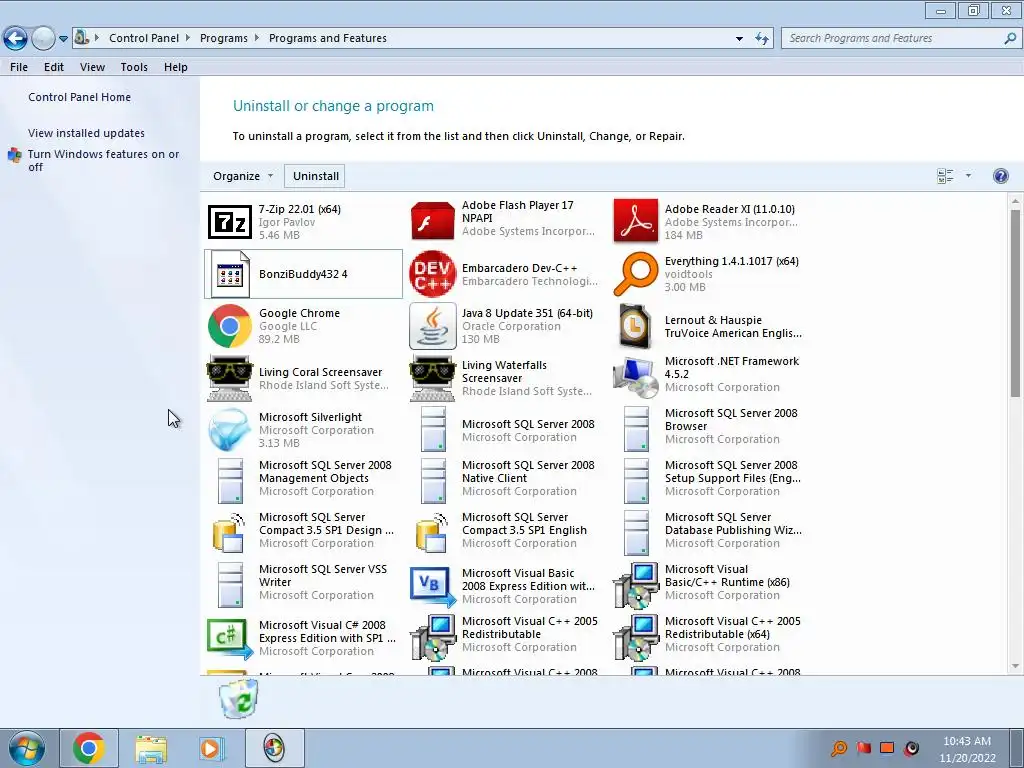This screenshot has width=1024, height=768.
Task: Click the Windows Start orb
Action: [x=27, y=748]
